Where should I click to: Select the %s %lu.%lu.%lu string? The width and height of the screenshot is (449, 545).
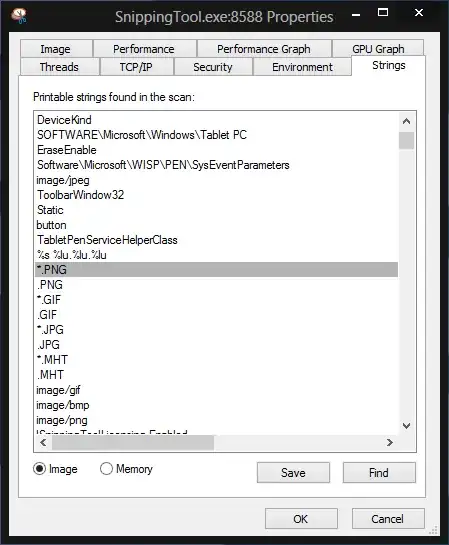click(217, 255)
